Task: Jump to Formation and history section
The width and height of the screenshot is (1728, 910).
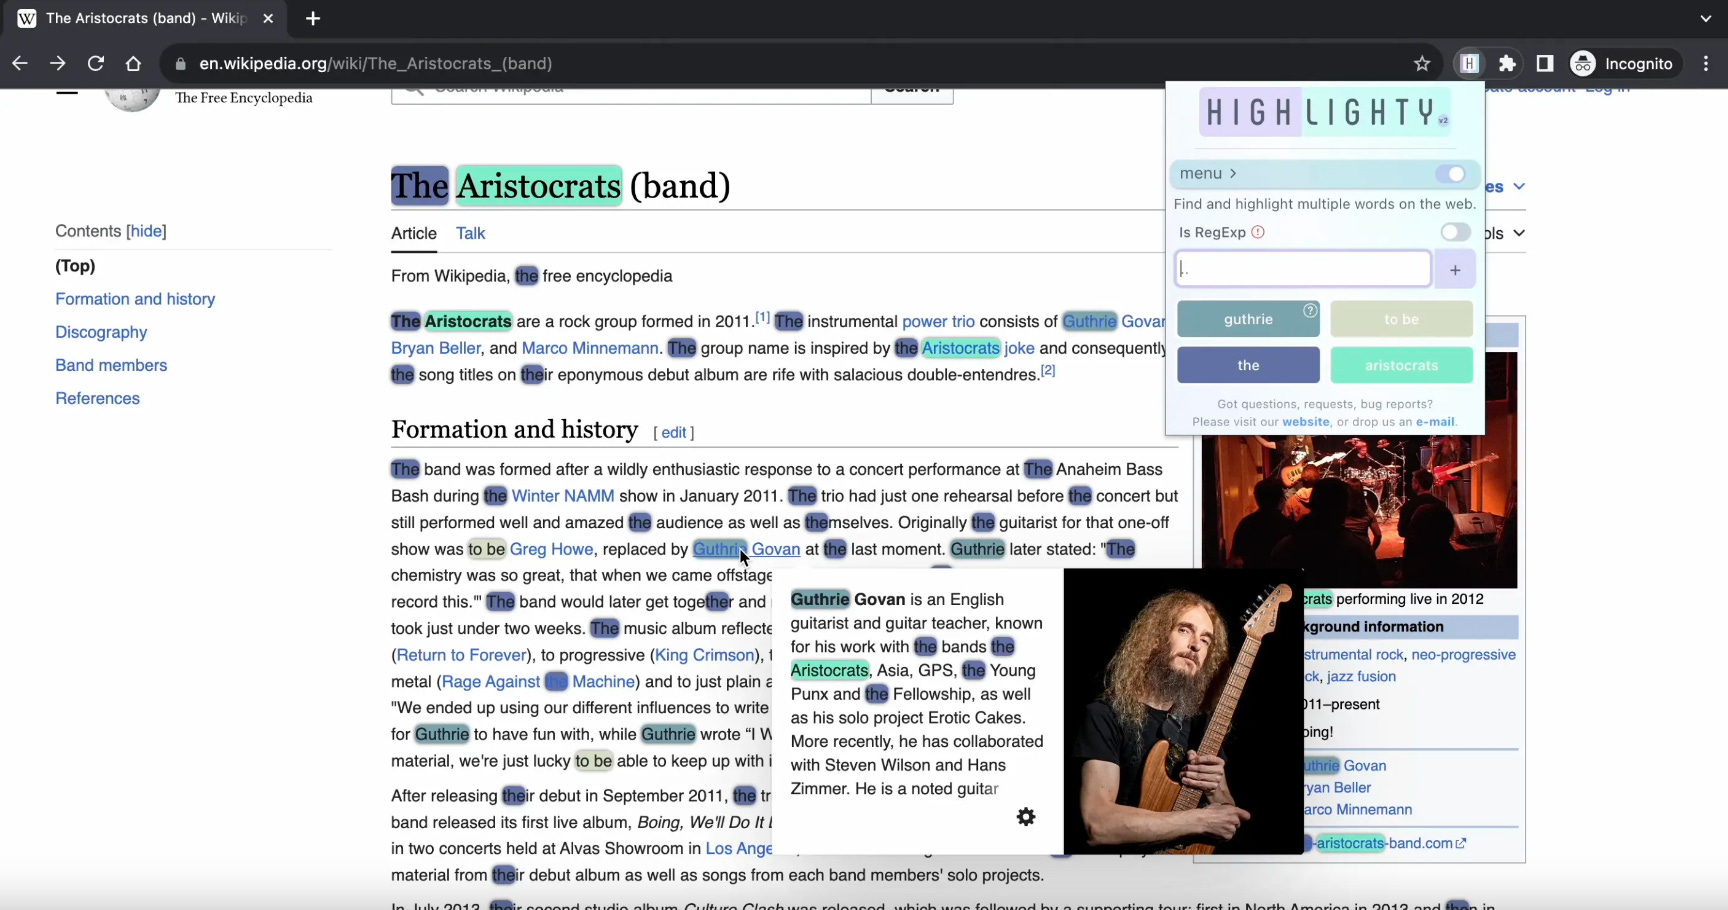Action: click(135, 299)
